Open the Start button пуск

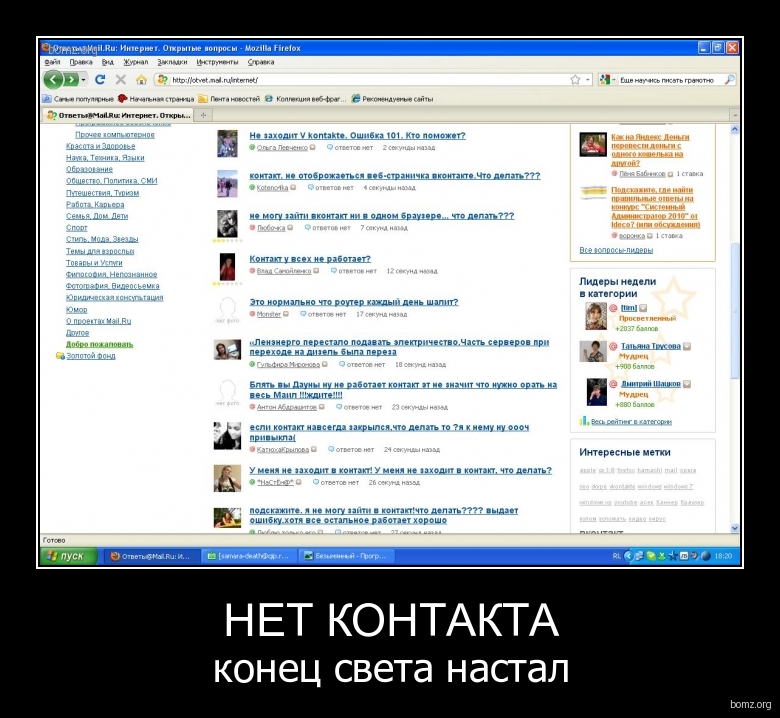tap(68, 556)
